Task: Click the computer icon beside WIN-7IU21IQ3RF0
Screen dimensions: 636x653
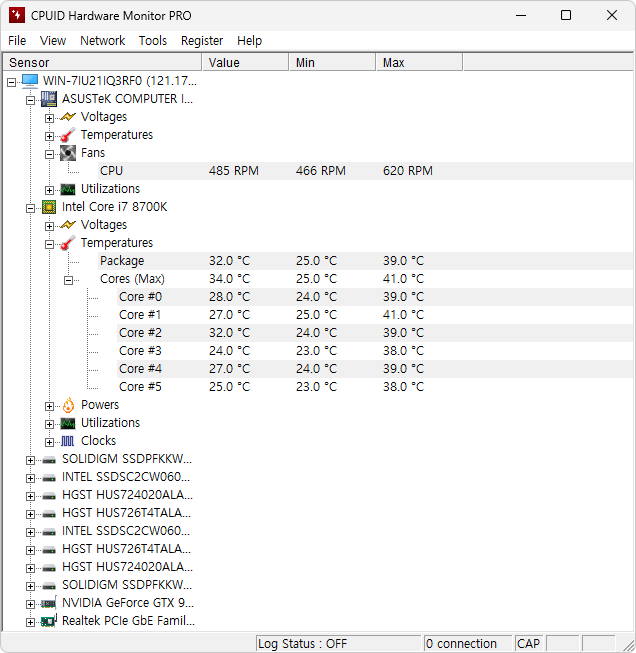Action: [30, 81]
